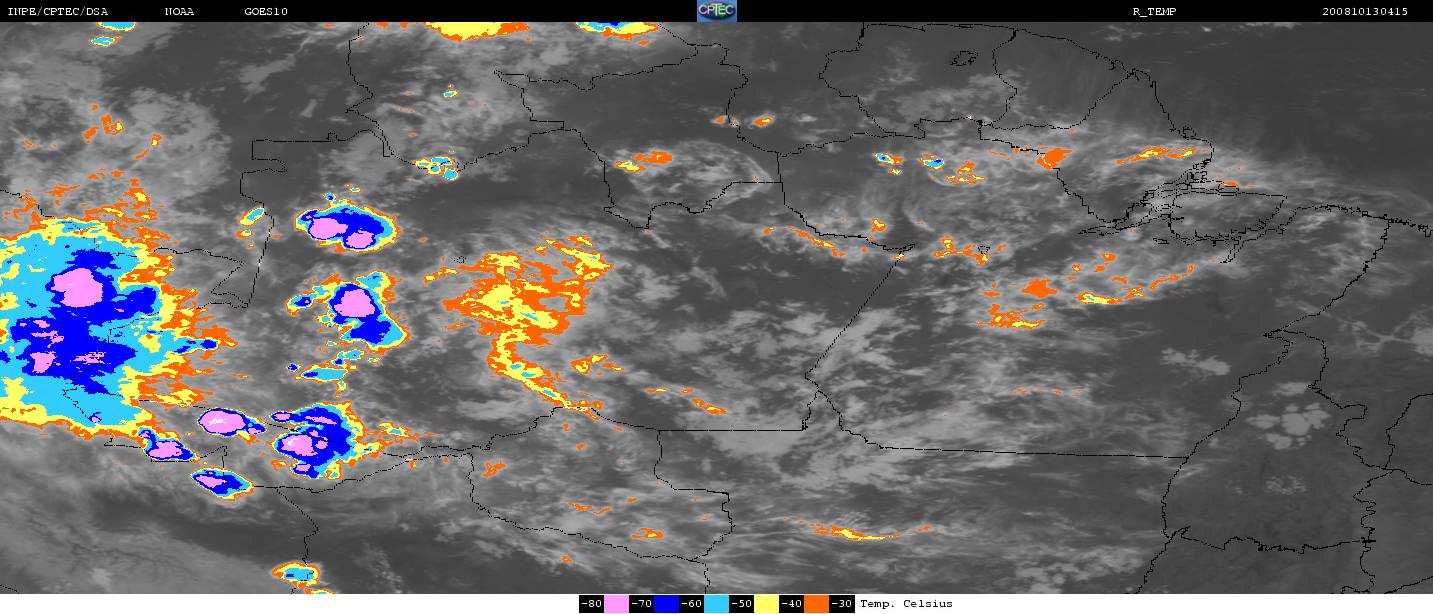Click the pink legend color swatch
Viewport: 1433px width, 614px height.
pyautogui.click(x=616, y=604)
